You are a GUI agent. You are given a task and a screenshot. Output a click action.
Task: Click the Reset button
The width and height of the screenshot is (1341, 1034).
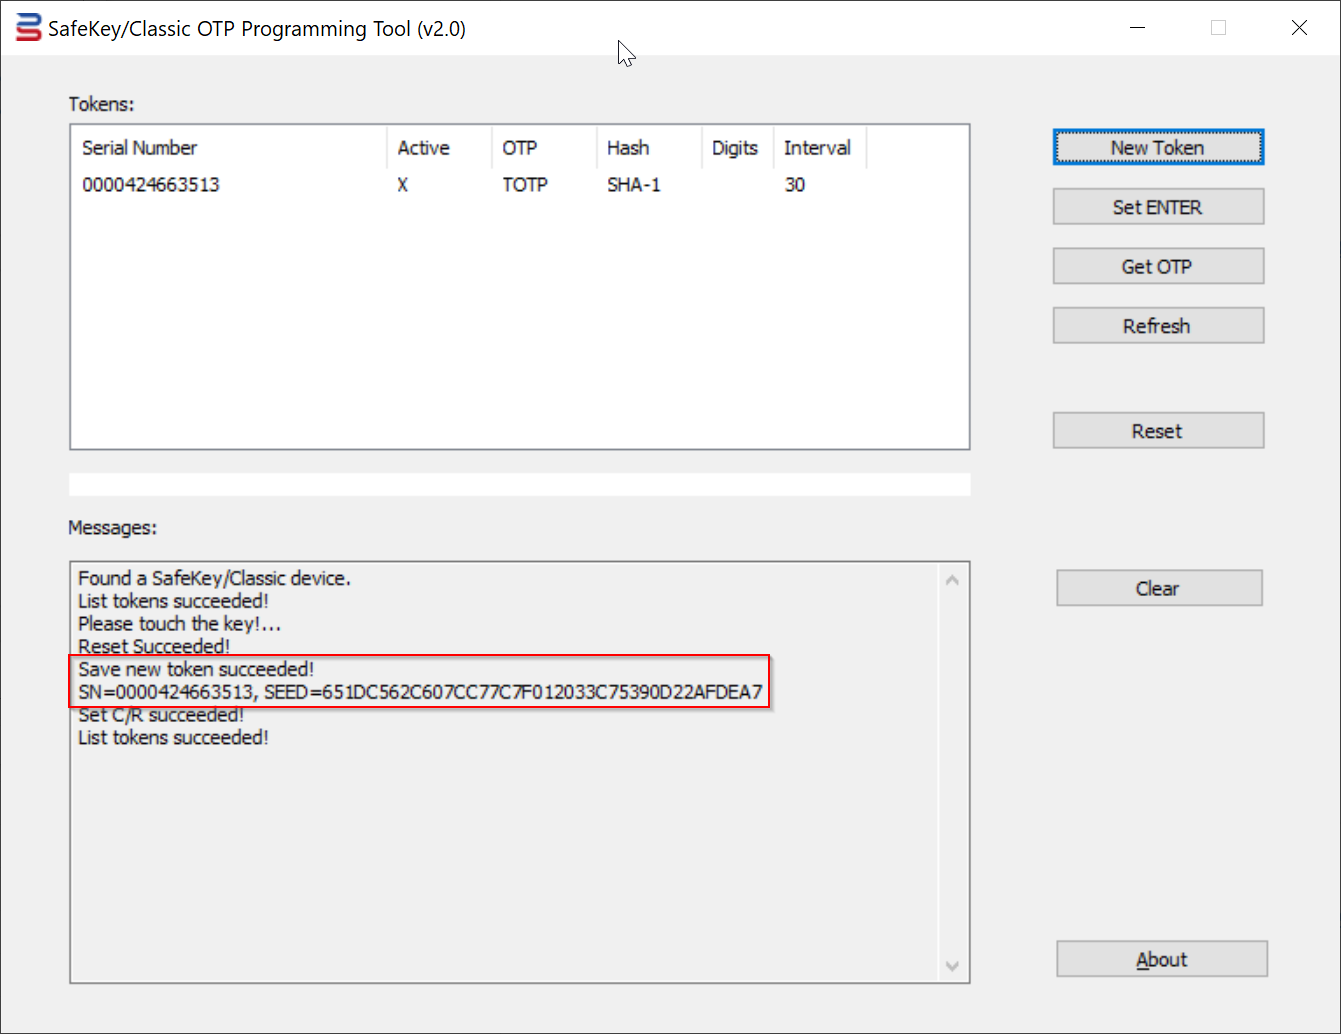click(x=1157, y=431)
